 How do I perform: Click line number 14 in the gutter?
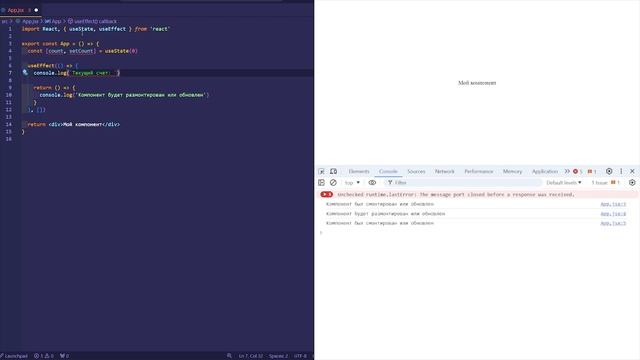(x=9, y=124)
